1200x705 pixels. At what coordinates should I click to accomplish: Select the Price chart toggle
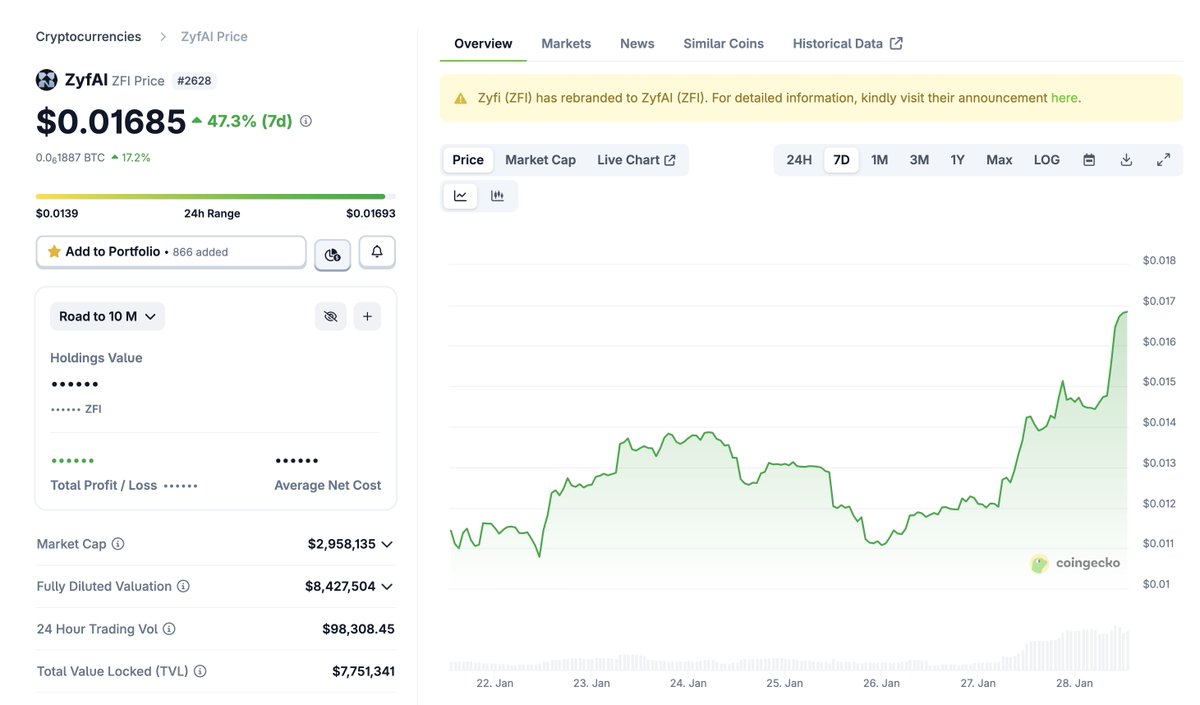[x=468, y=160]
